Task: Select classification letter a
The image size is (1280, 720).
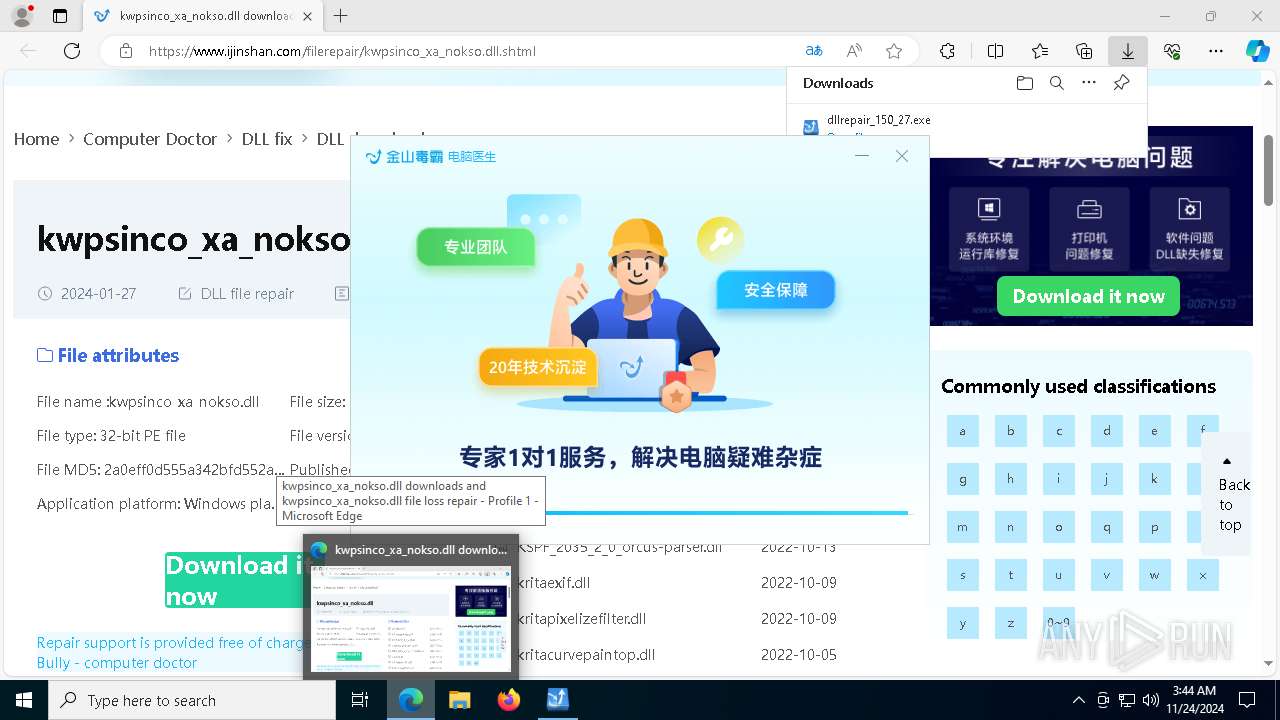Action: coord(962,431)
